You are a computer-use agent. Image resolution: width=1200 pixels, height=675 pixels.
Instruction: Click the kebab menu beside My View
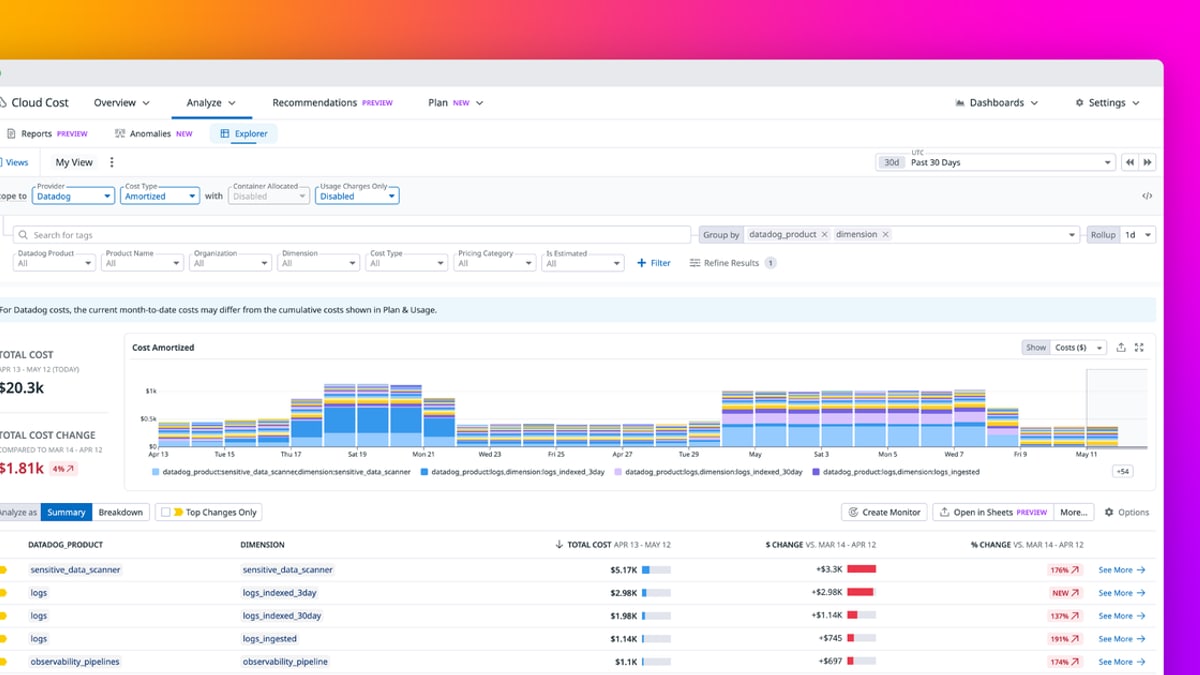(x=112, y=162)
